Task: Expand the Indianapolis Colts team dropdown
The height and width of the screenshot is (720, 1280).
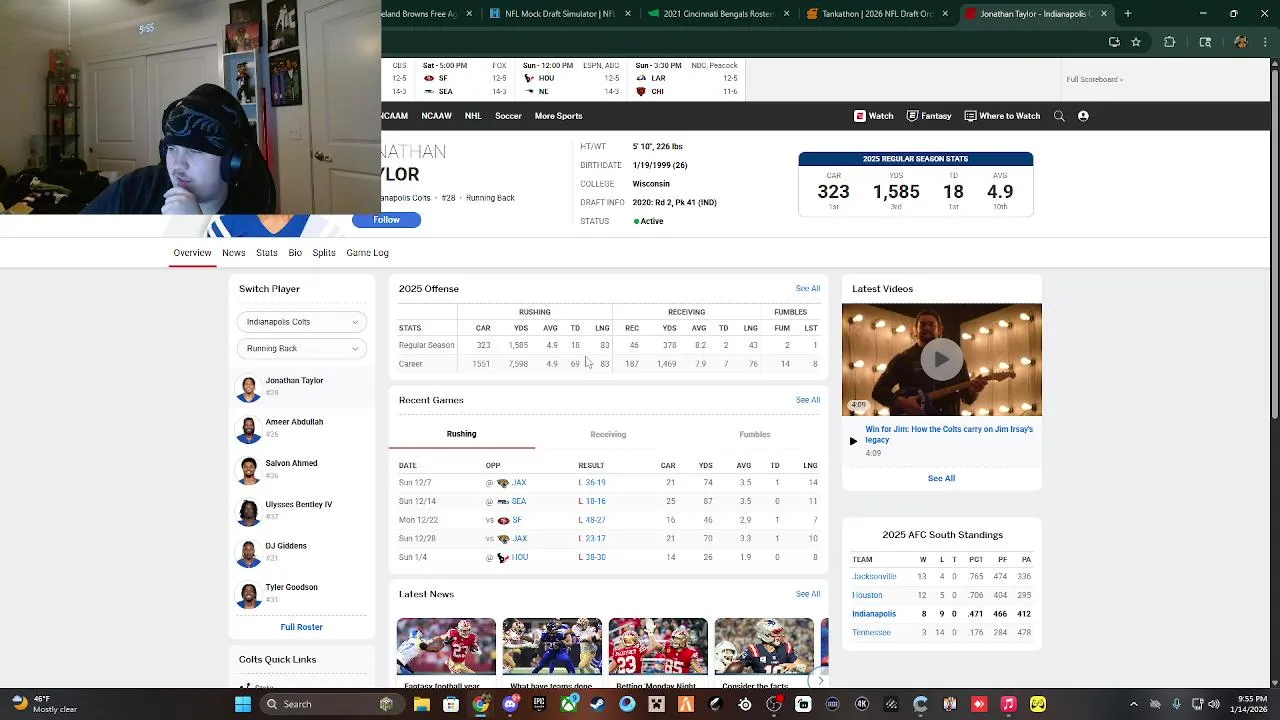Action: tap(301, 322)
